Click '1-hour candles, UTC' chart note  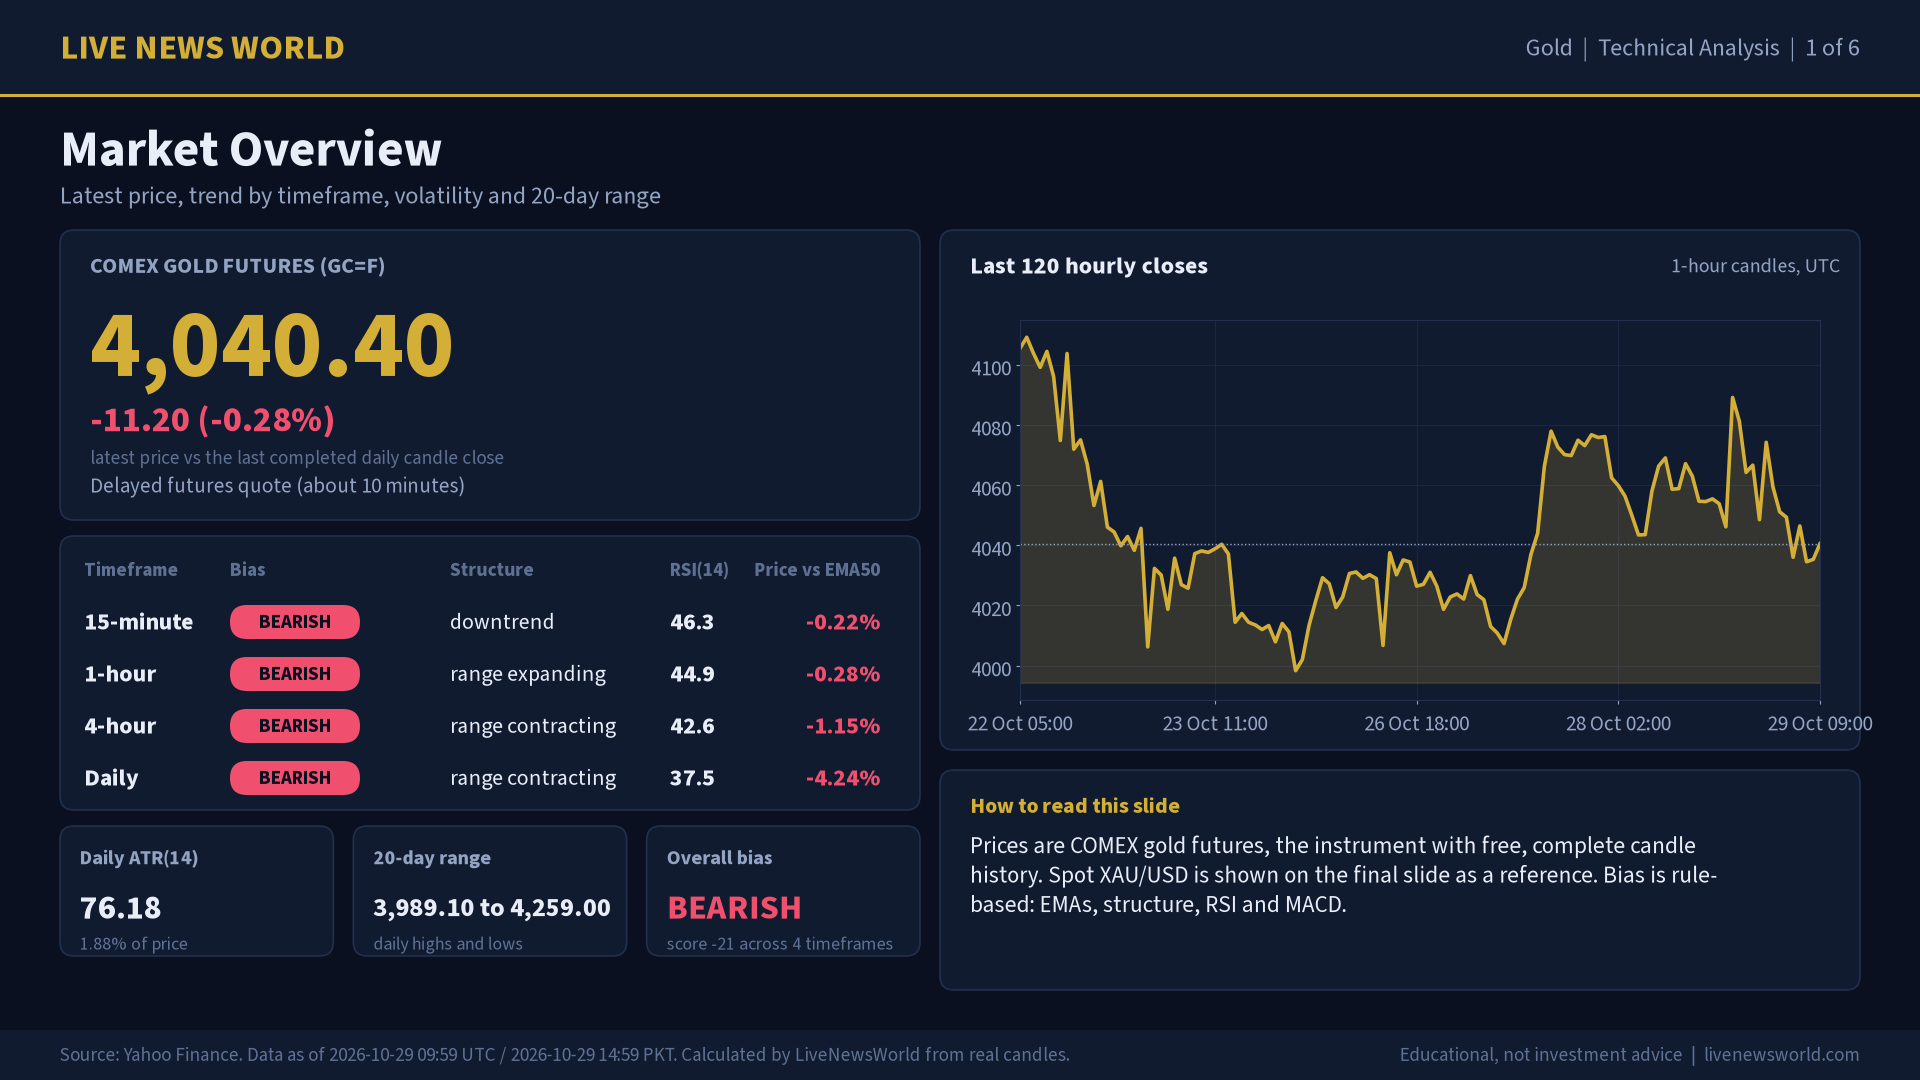(x=1755, y=266)
